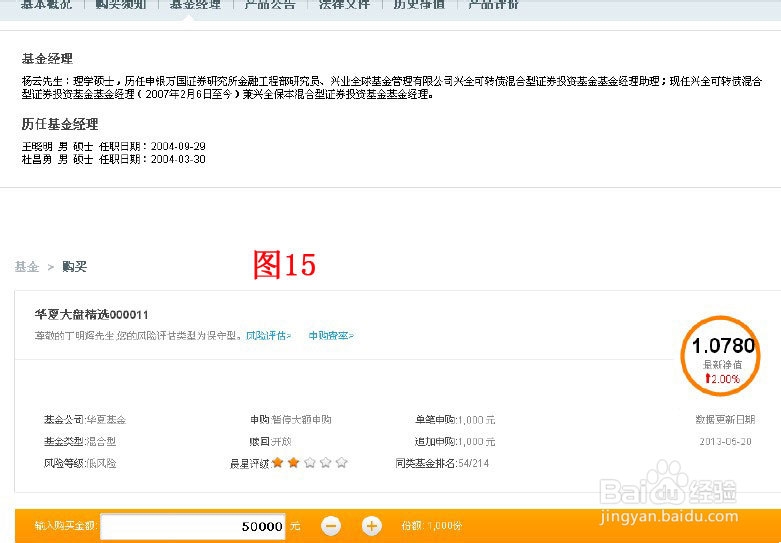Screen dimensions: 781x543
Task: Click fund title 华夏大盘精选000011
Action: tap(92, 315)
